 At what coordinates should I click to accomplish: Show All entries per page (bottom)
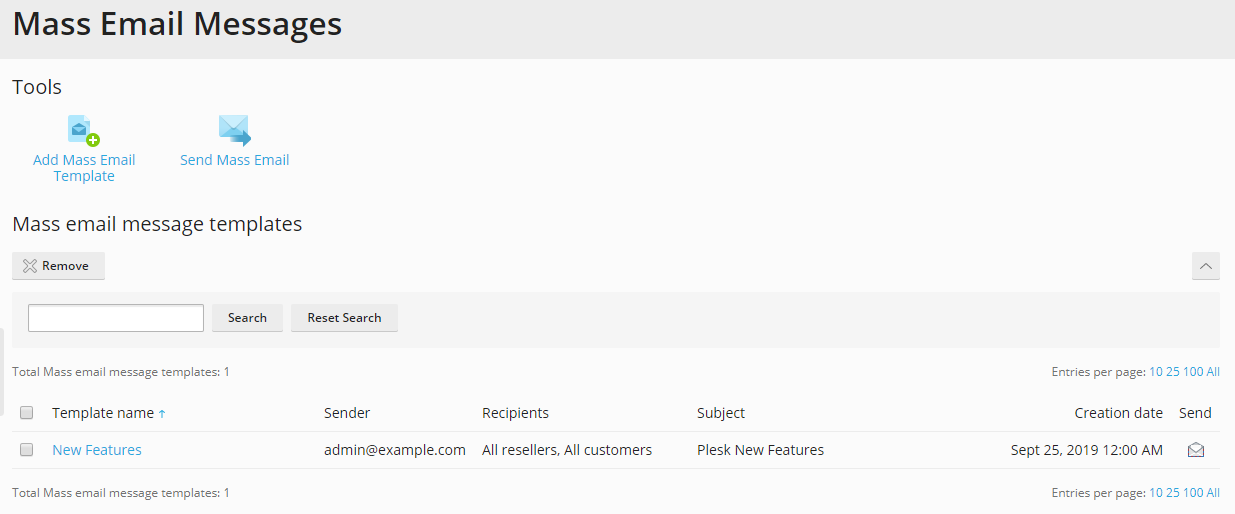click(x=1213, y=493)
